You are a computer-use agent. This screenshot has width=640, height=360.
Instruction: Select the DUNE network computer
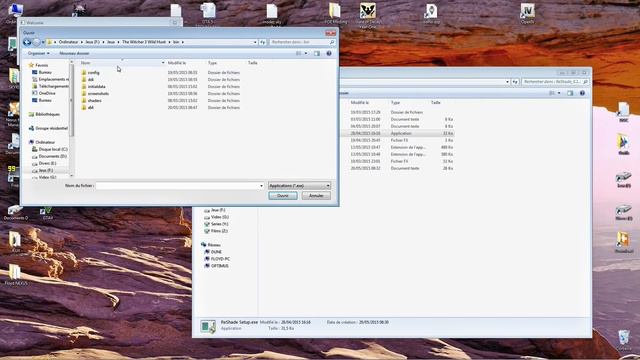coord(213,252)
